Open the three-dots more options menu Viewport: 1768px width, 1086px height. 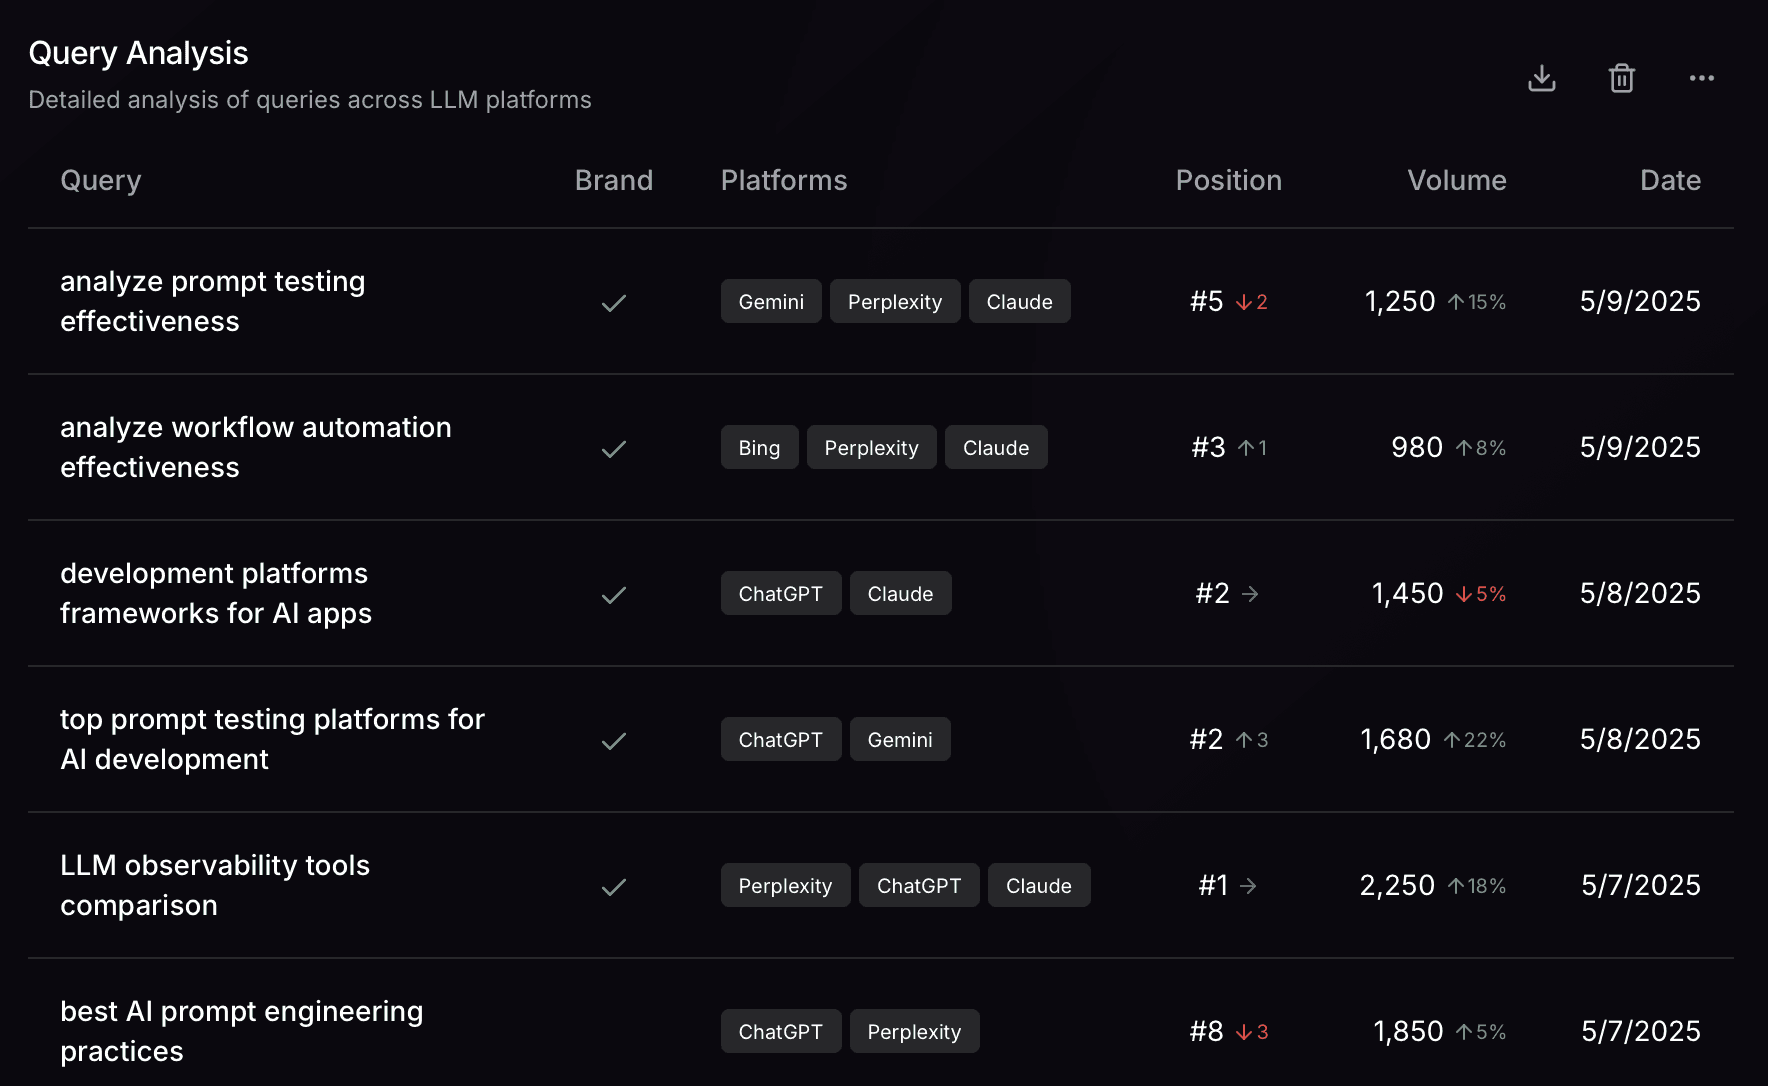(1702, 78)
